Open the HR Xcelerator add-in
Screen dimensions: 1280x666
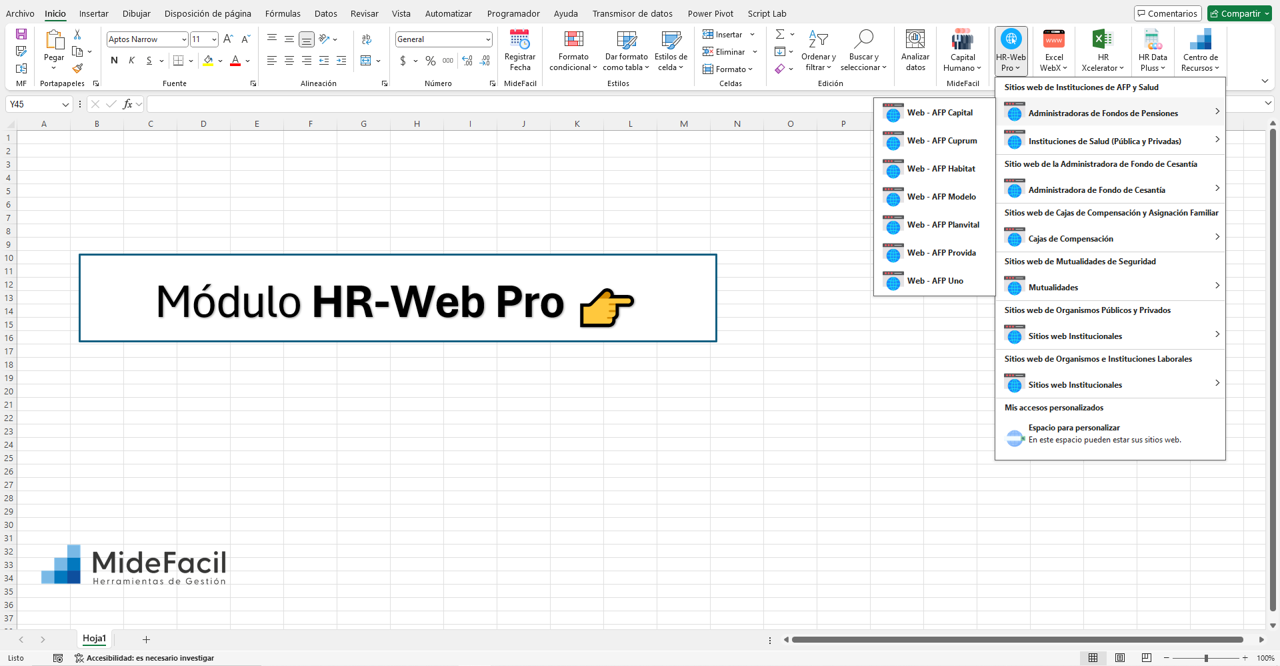(x=1102, y=50)
